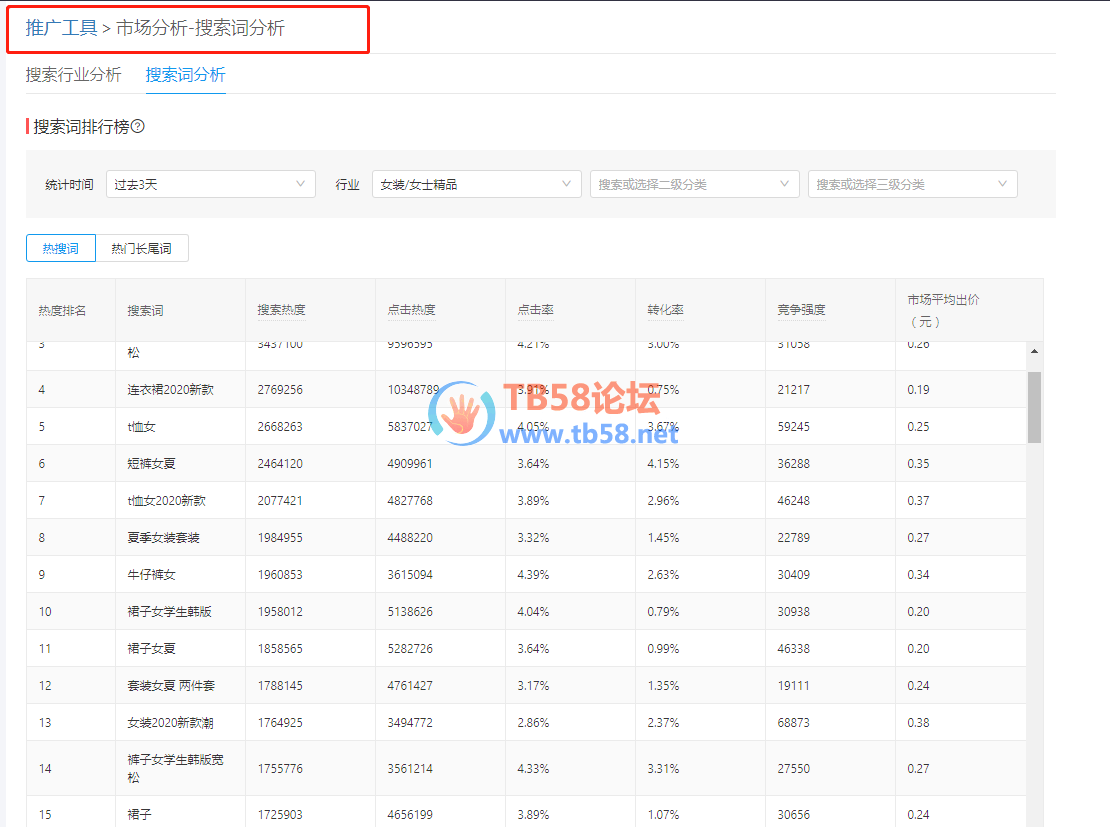1110x827 pixels.
Task: Click the search term 裙子女夏
Action: pyautogui.click(x=151, y=649)
